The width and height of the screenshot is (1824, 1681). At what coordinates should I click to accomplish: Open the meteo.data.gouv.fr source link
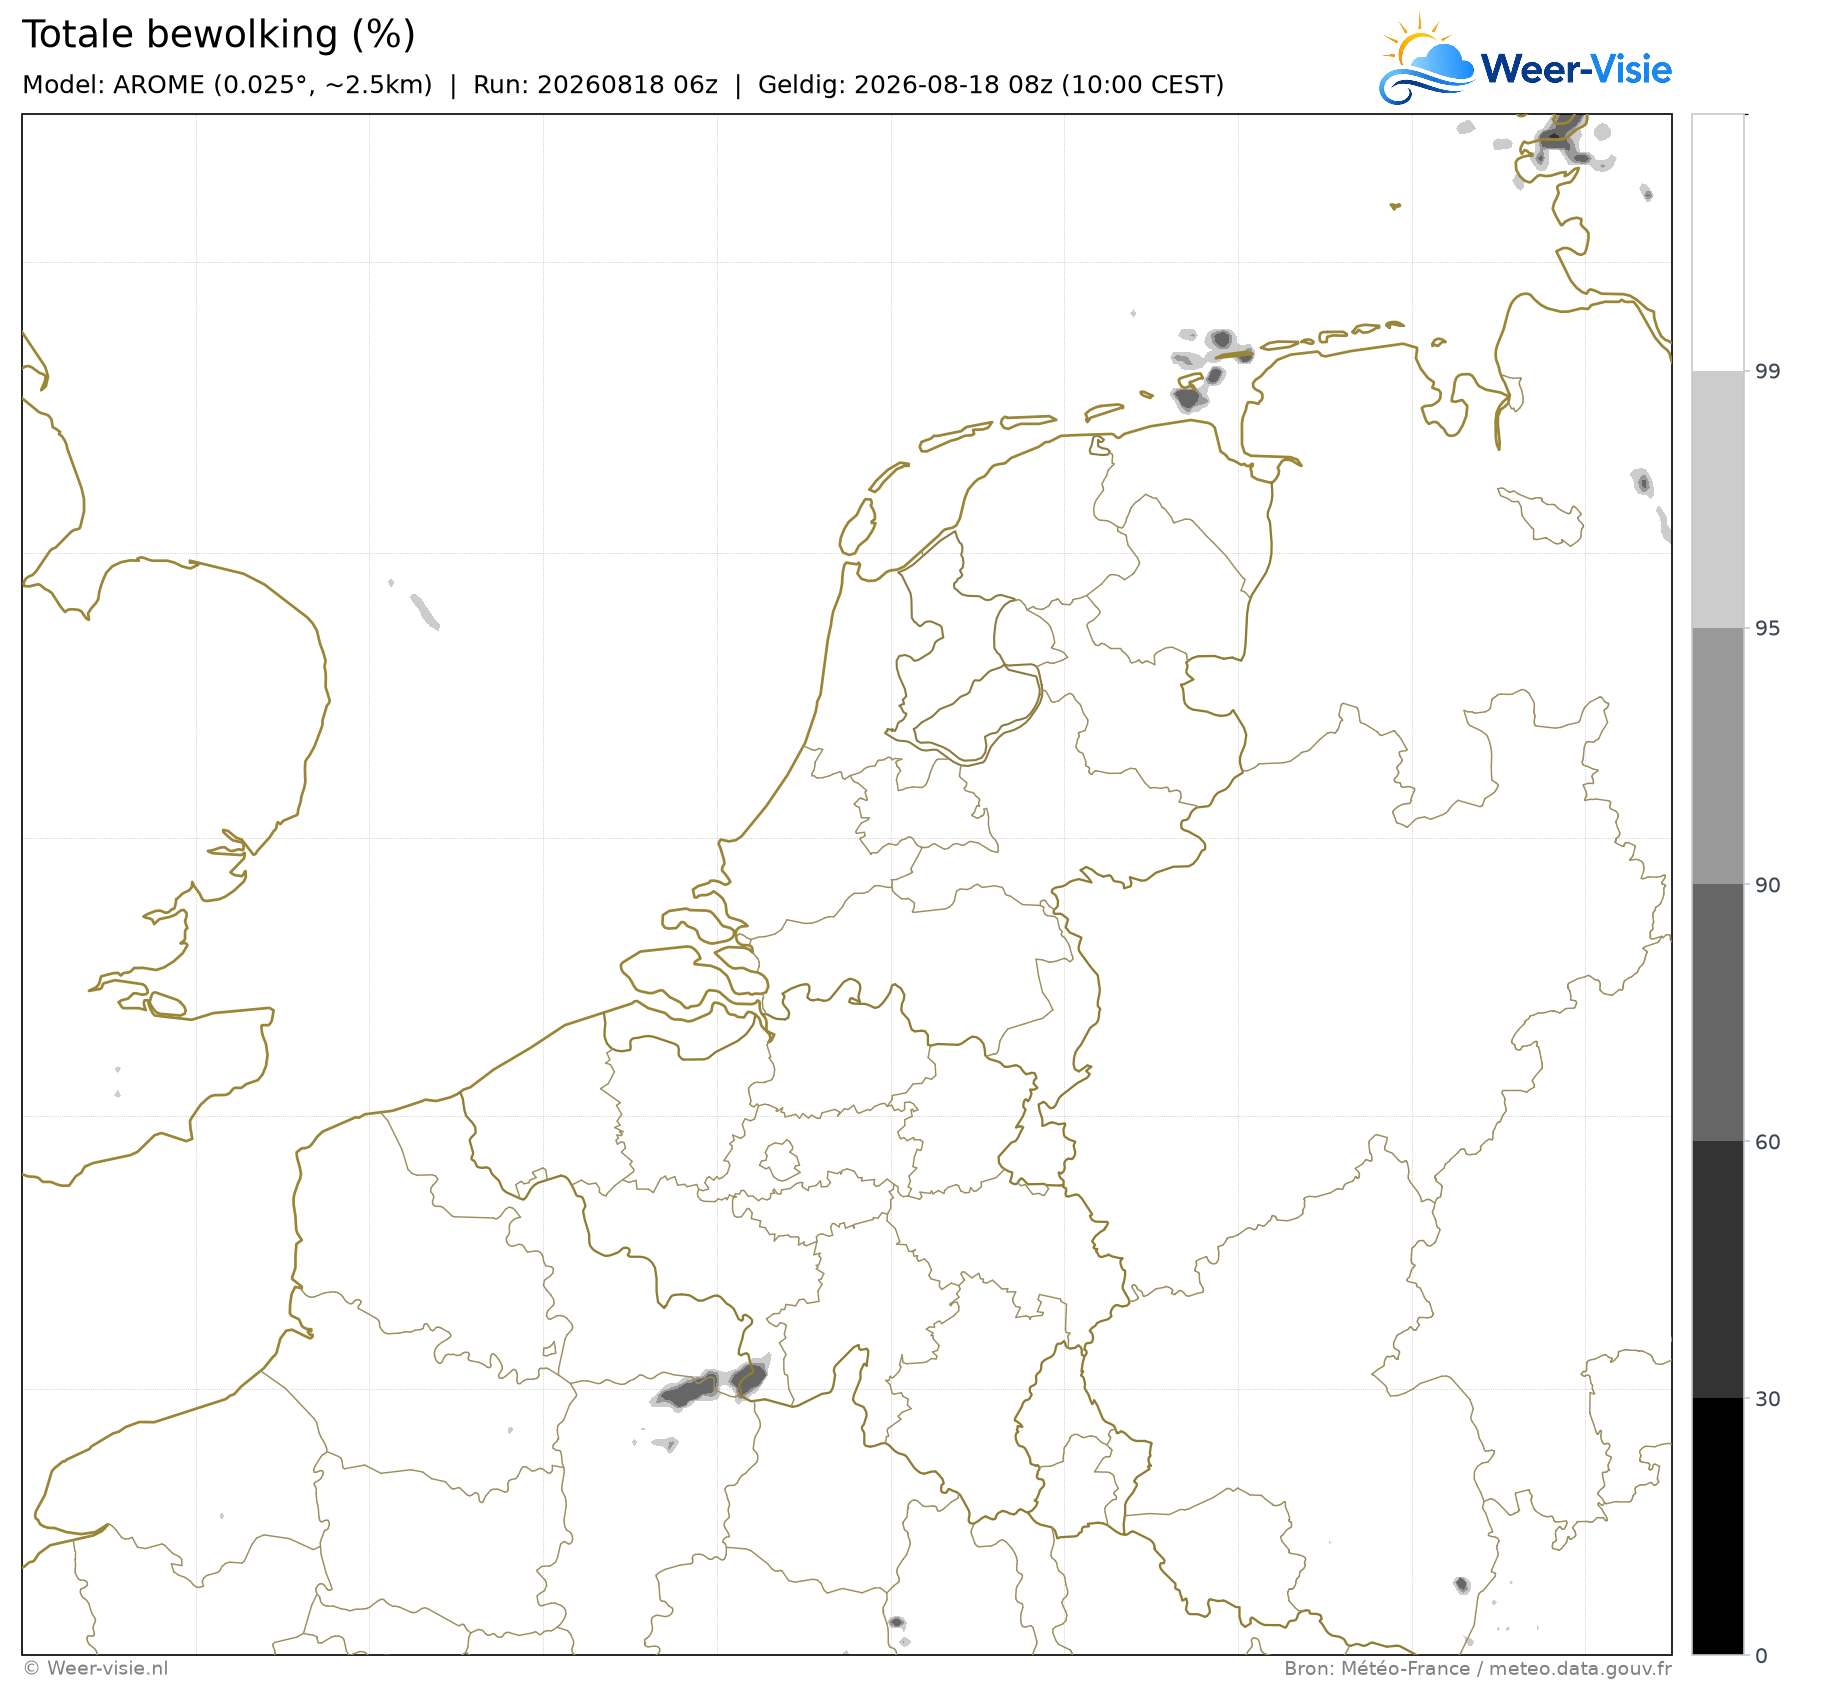(1580, 1668)
